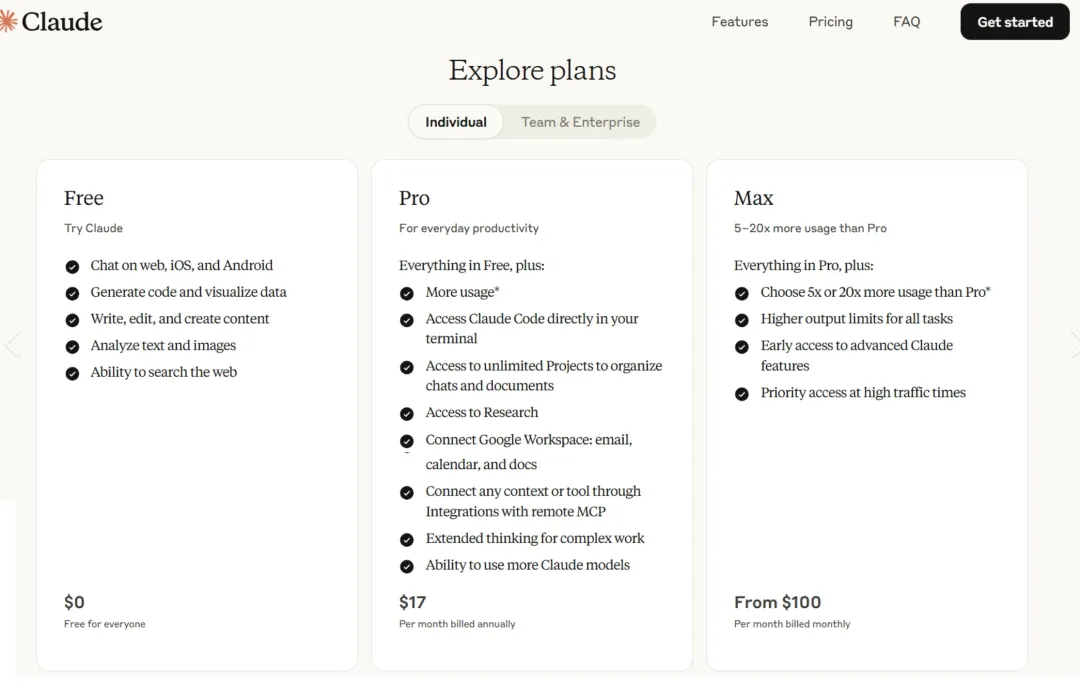Click the $17 price text

413,602
